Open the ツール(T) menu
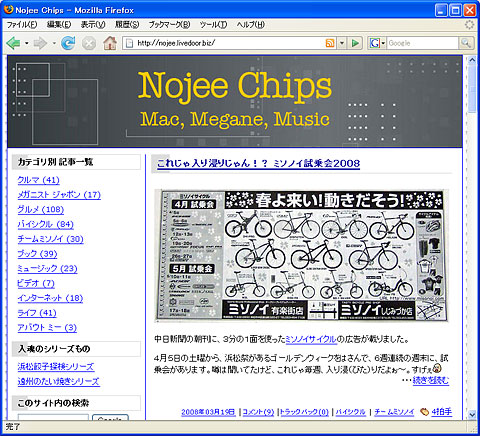Viewport: 480px width, 436px height. 213,25
